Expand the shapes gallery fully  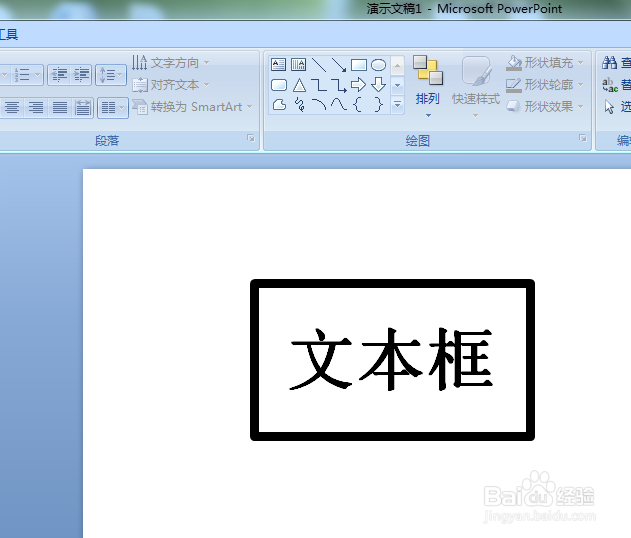click(x=397, y=105)
